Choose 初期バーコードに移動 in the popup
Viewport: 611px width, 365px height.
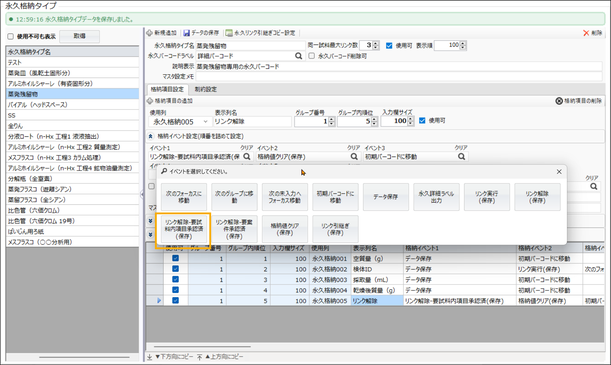pyautogui.click(x=335, y=197)
